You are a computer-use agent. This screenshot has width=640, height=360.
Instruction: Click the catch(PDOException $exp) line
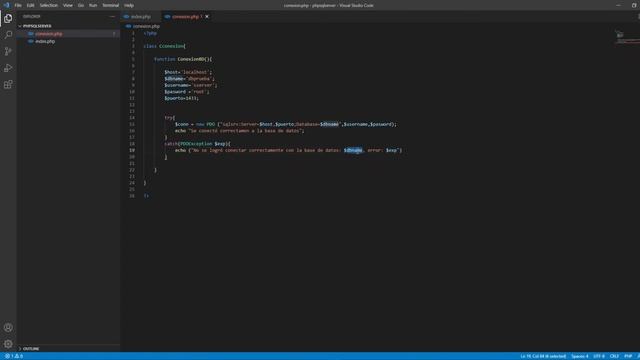point(198,144)
